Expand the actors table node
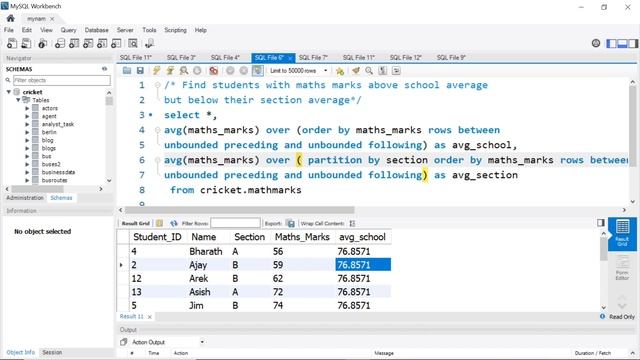 27,108
